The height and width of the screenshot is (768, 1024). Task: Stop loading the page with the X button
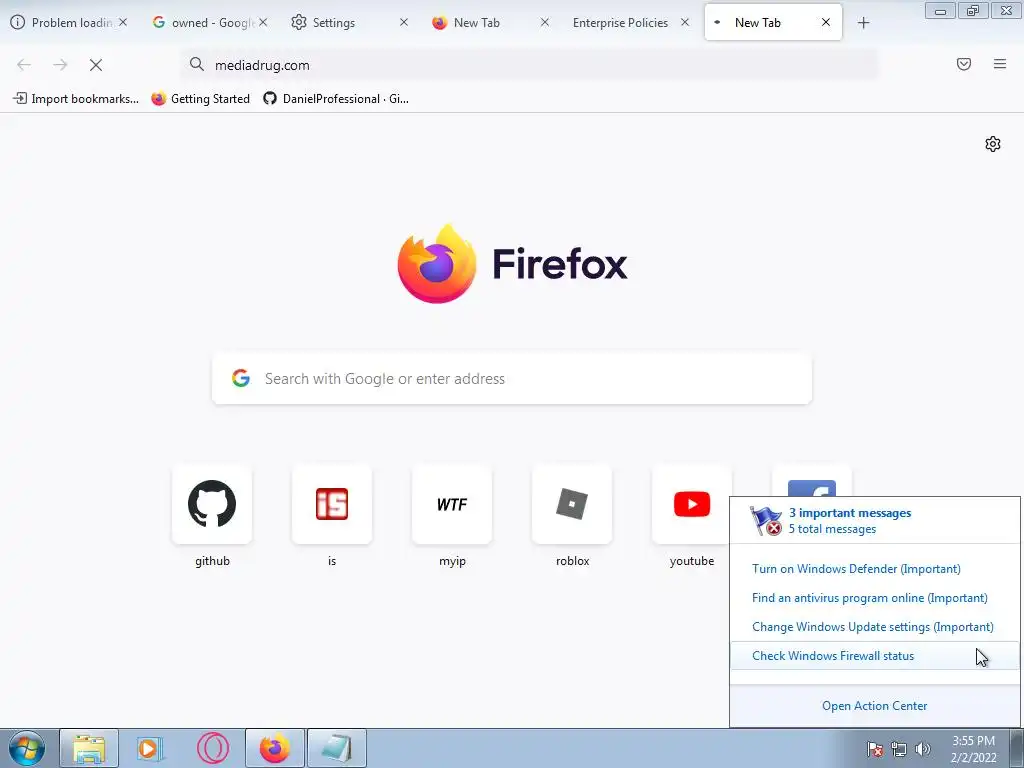pos(96,65)
